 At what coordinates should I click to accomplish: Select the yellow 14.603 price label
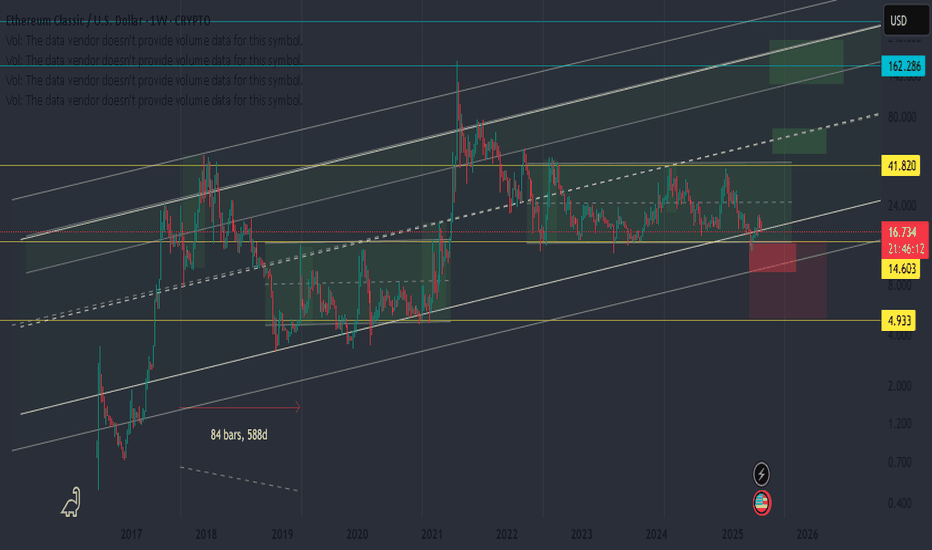(903, 269)
